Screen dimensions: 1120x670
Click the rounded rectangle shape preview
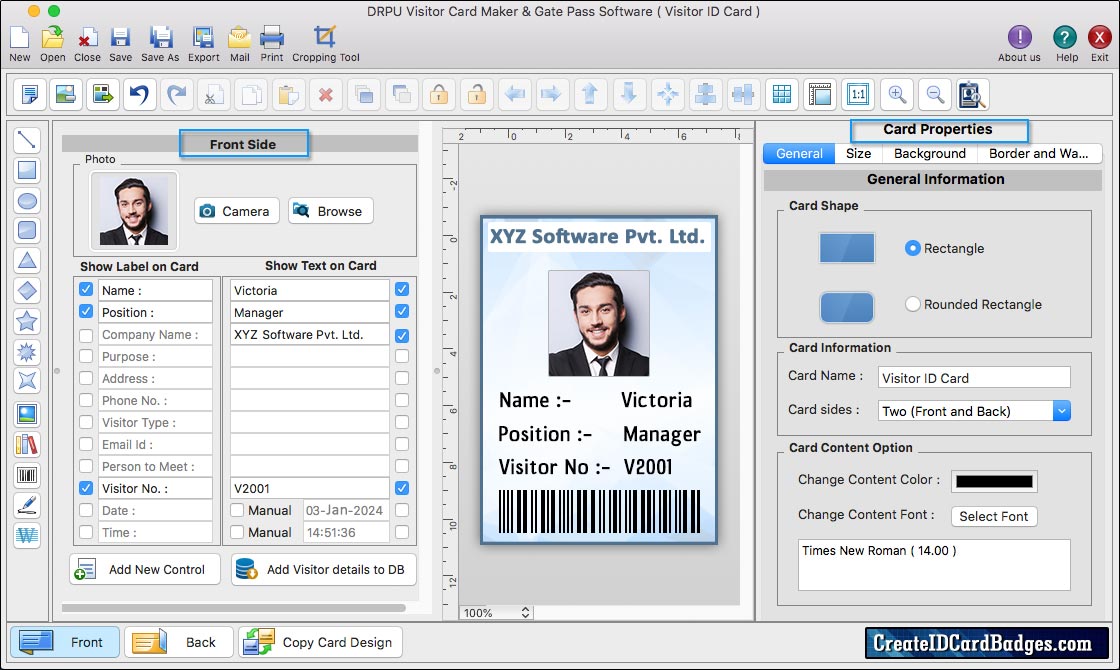846,307
